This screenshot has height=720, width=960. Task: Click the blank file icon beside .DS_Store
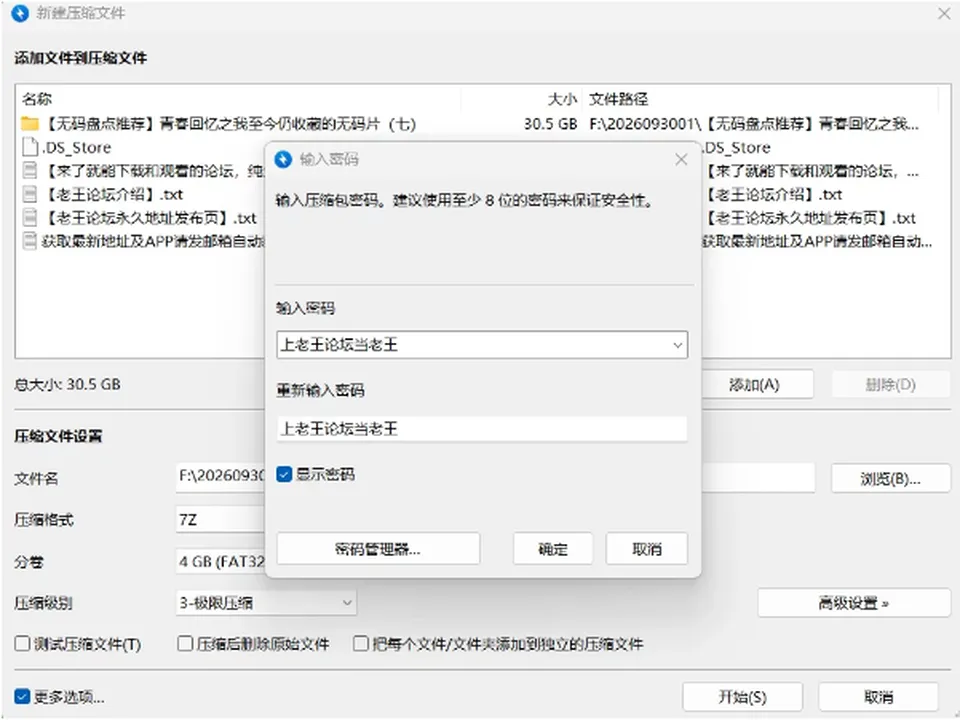pos(29,147)
